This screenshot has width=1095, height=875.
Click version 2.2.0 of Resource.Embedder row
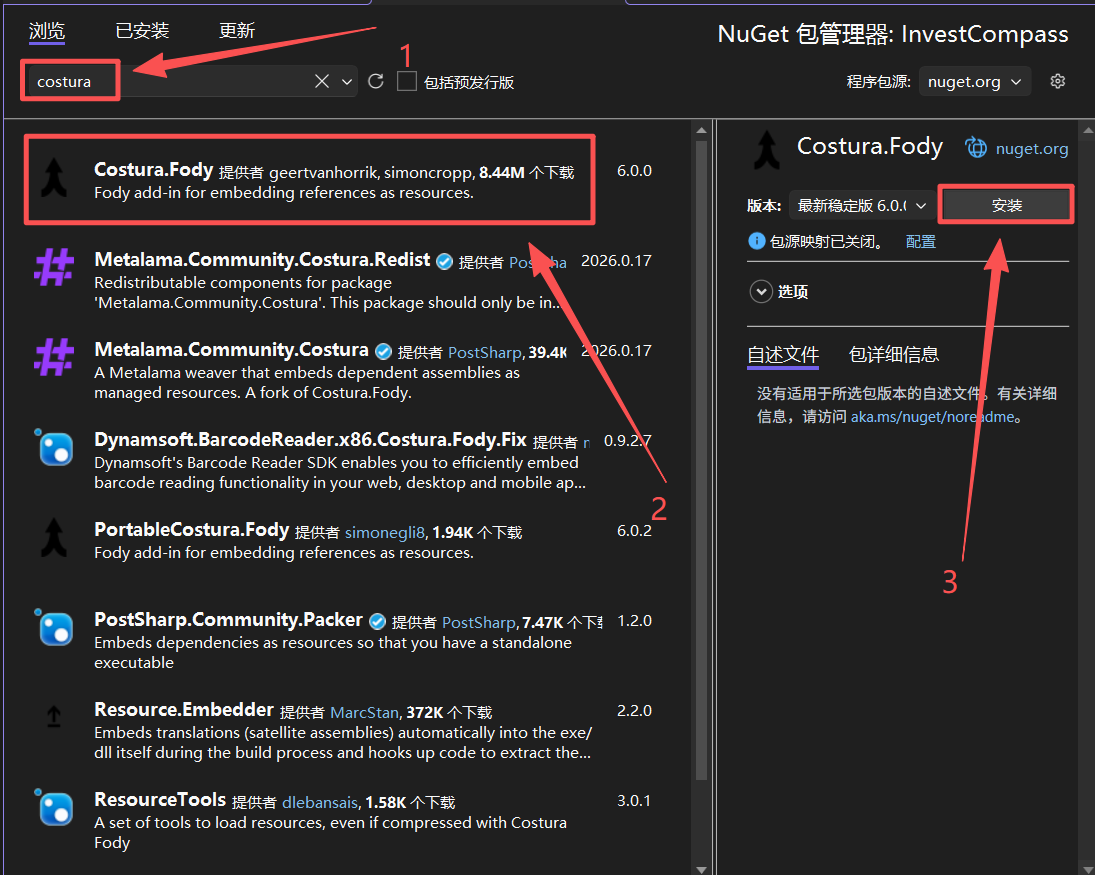634,711
